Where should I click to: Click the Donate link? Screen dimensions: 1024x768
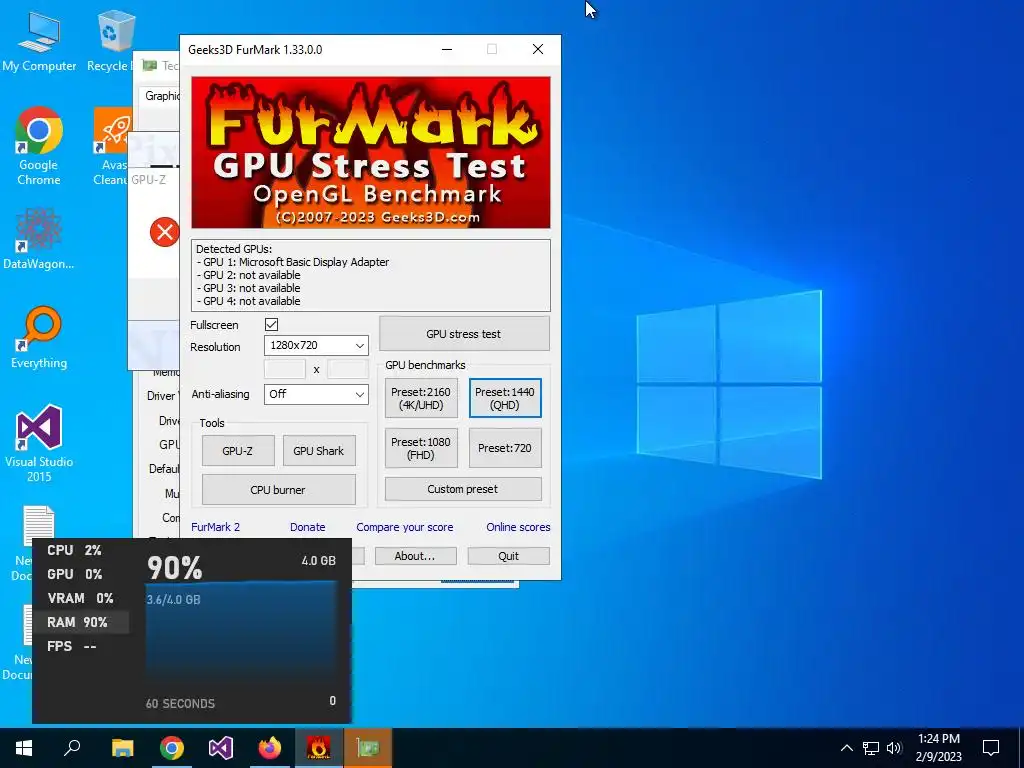[x=308, y=527]
